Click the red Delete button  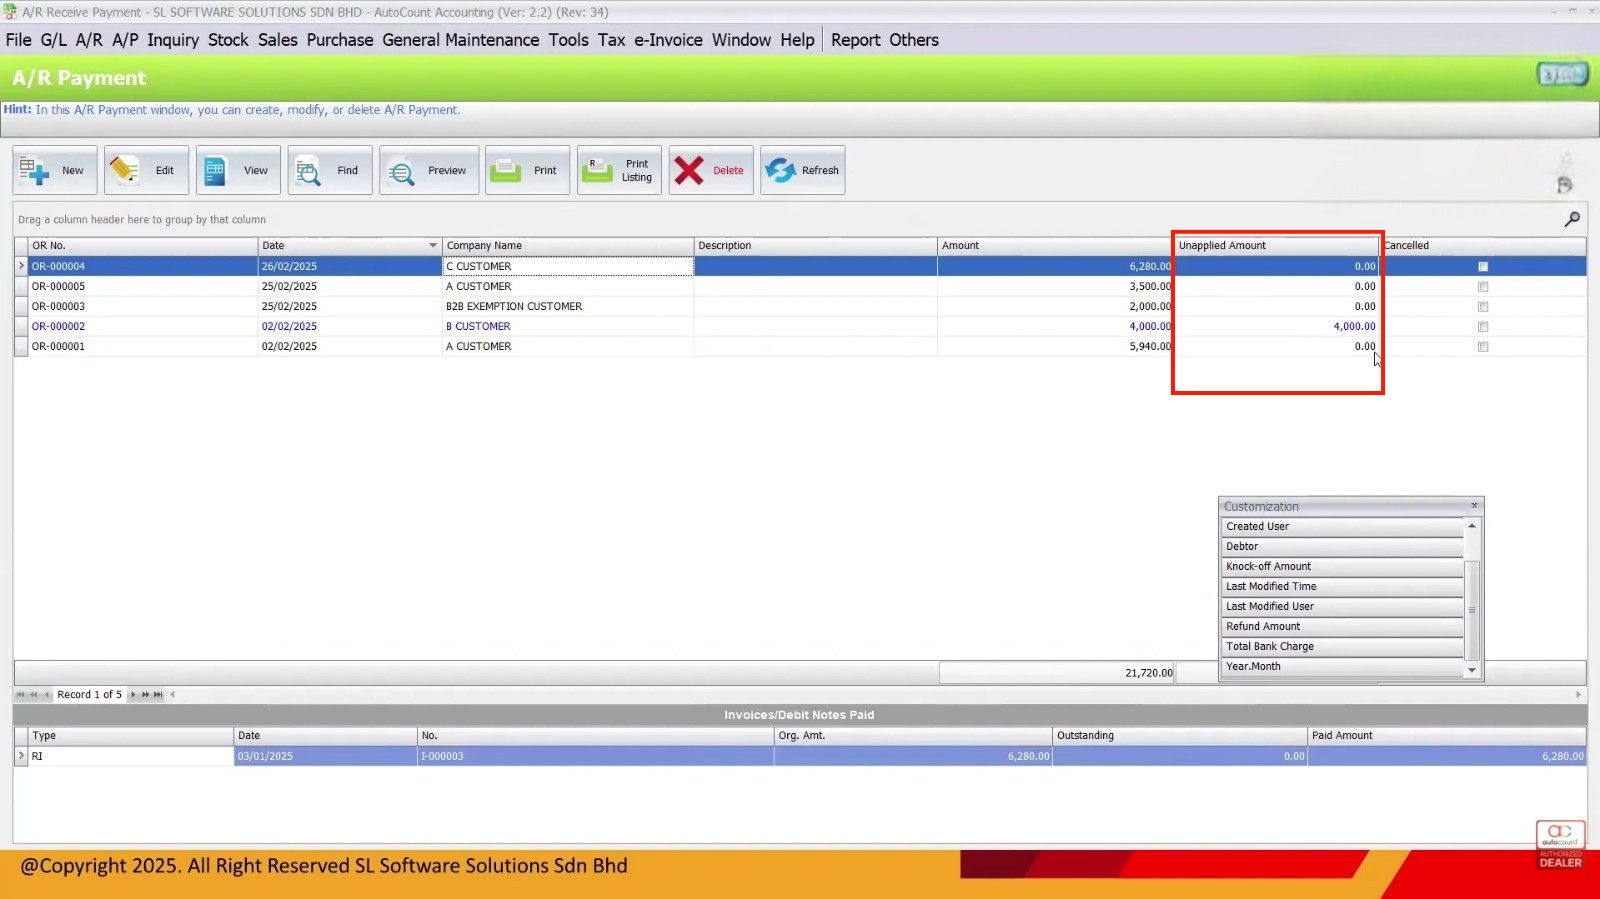click(711, 170)
